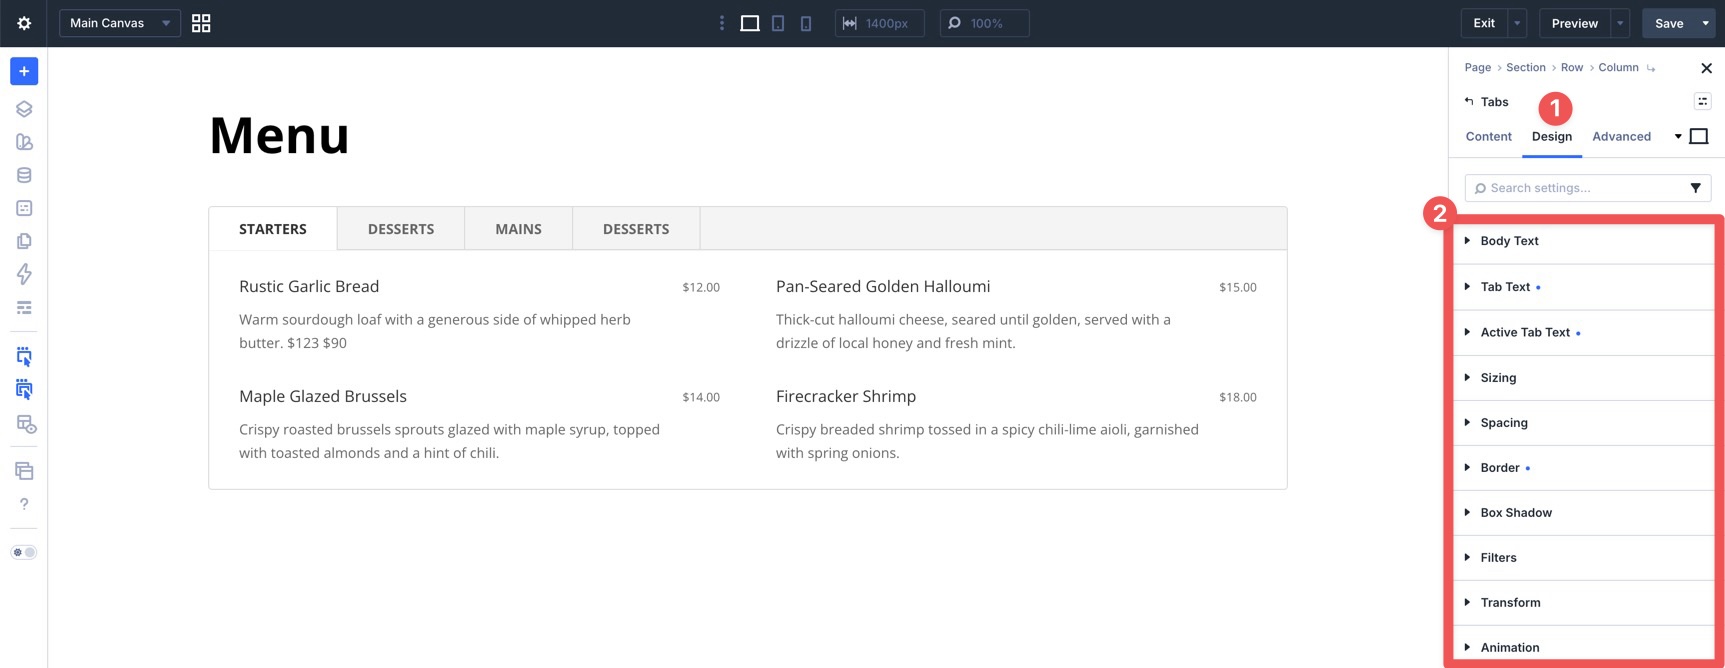This screenshot has height=668, width=1725.
Task: Open the wireframe grid view icon
Action: 201,23
